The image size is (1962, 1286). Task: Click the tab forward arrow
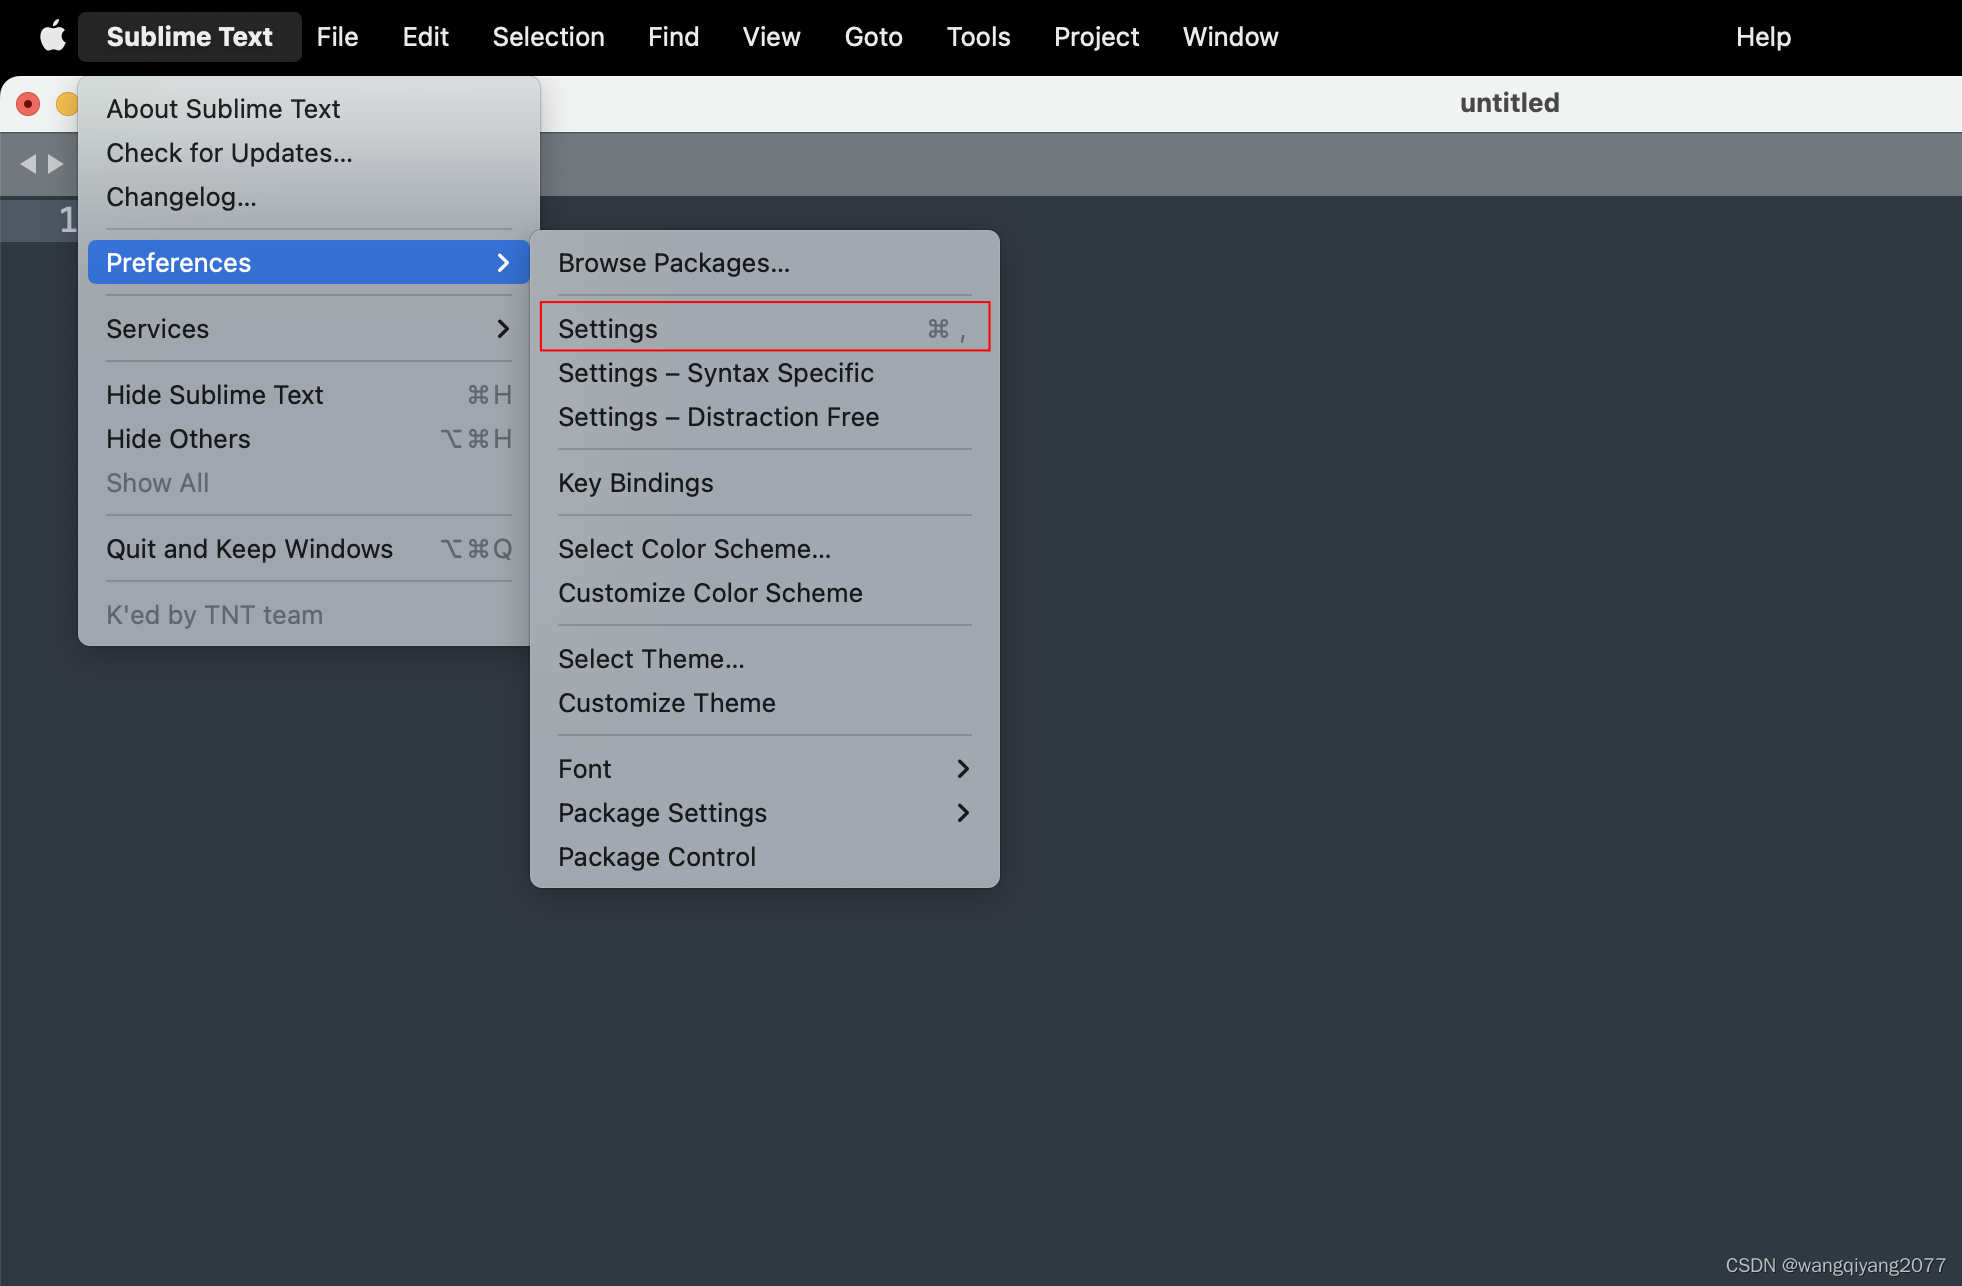pyautogui.click(x=55, y=164)
